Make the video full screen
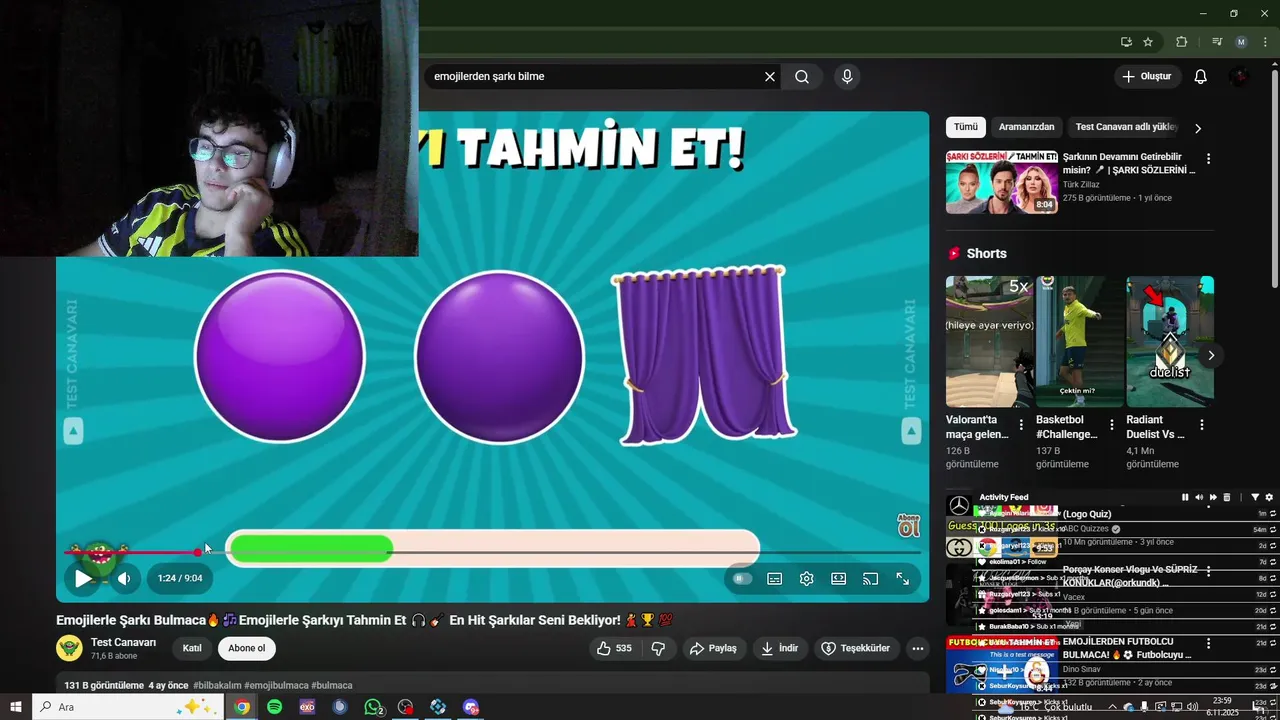This screenshot has height=720, width=1280. pyautogui.click(x=902, y=578)
